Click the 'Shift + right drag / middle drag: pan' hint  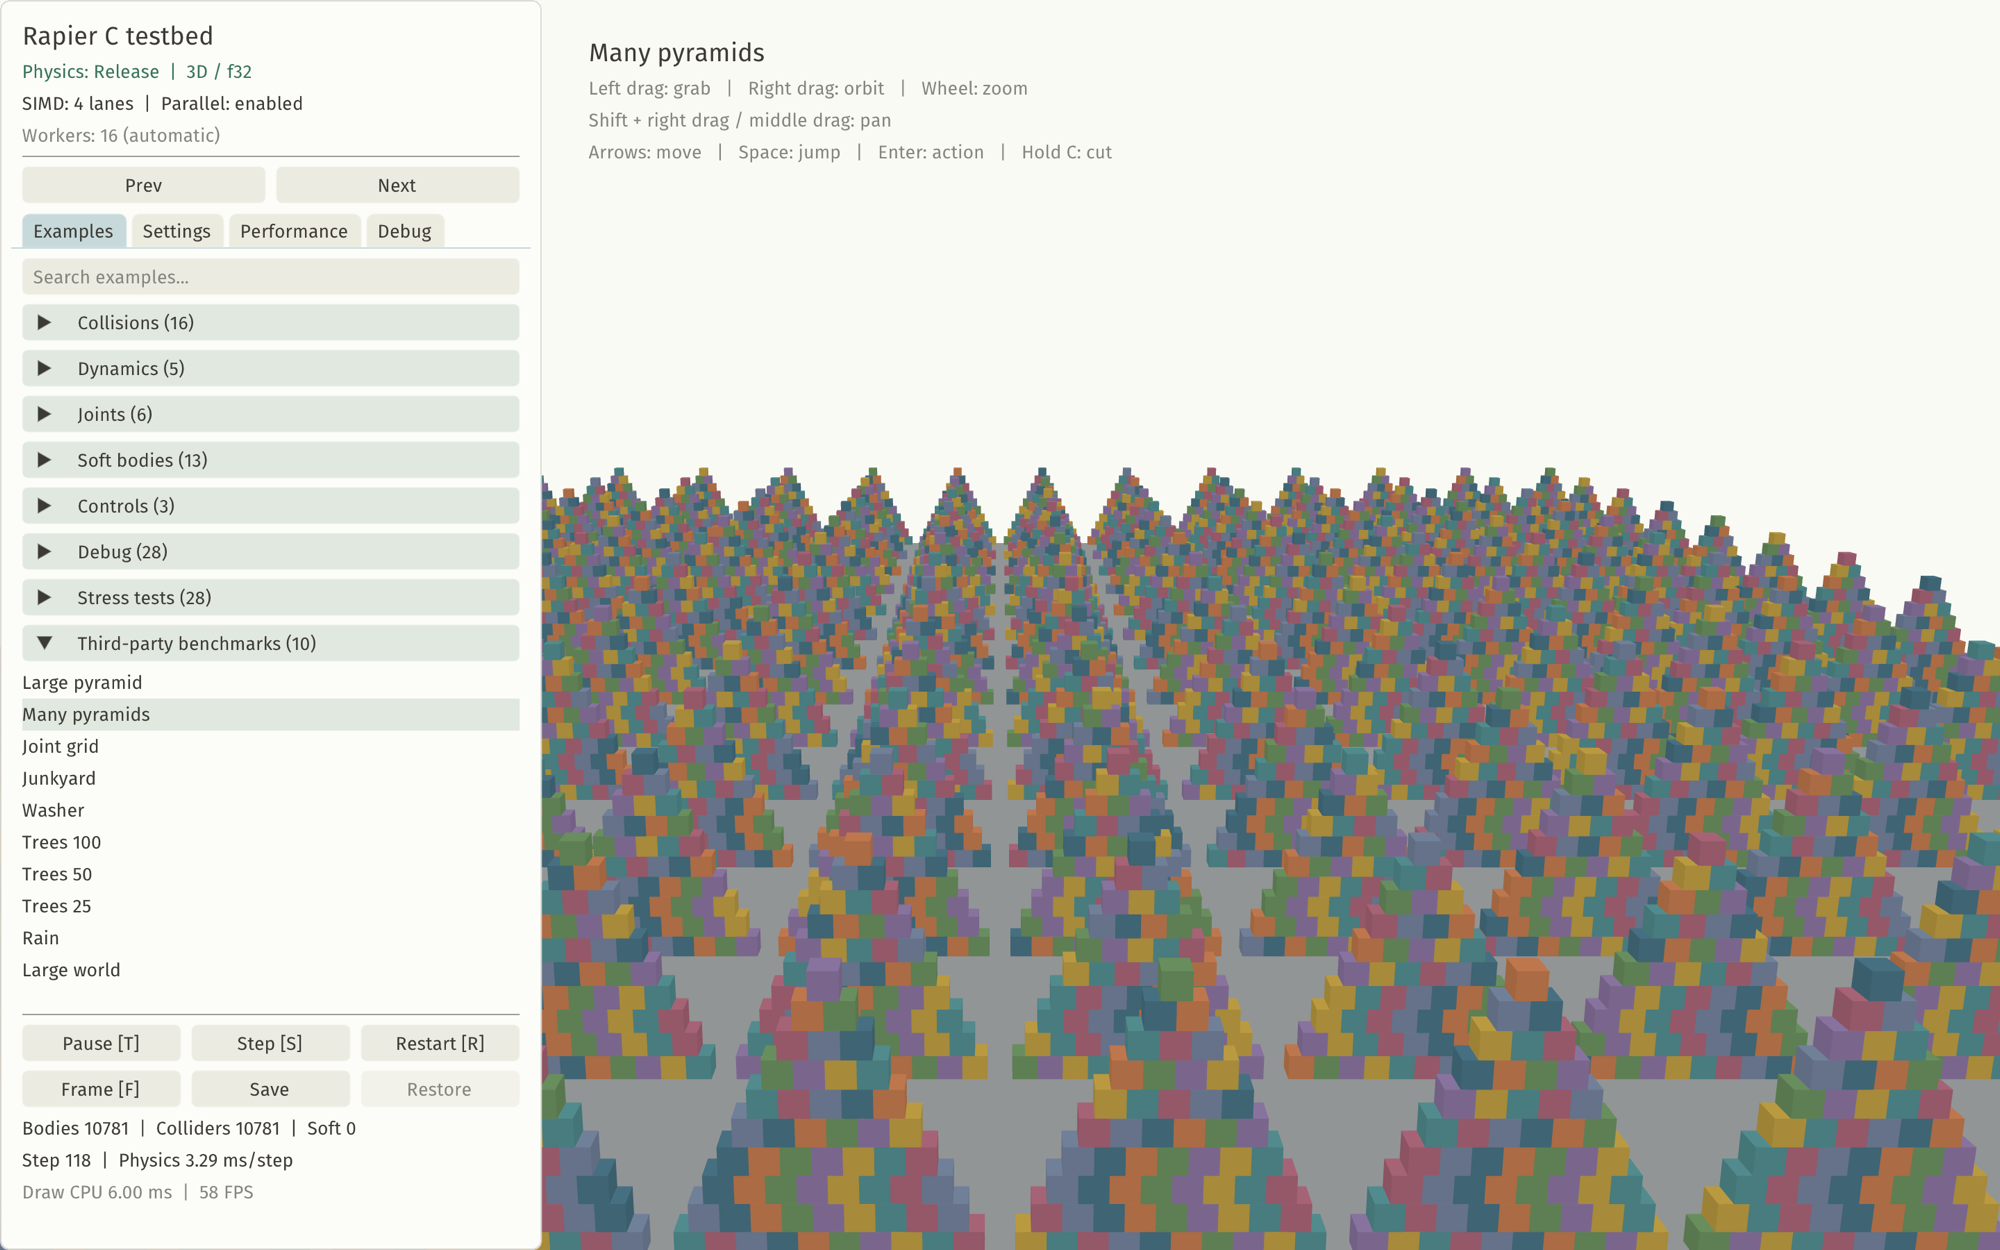click(x=740, y=121)
